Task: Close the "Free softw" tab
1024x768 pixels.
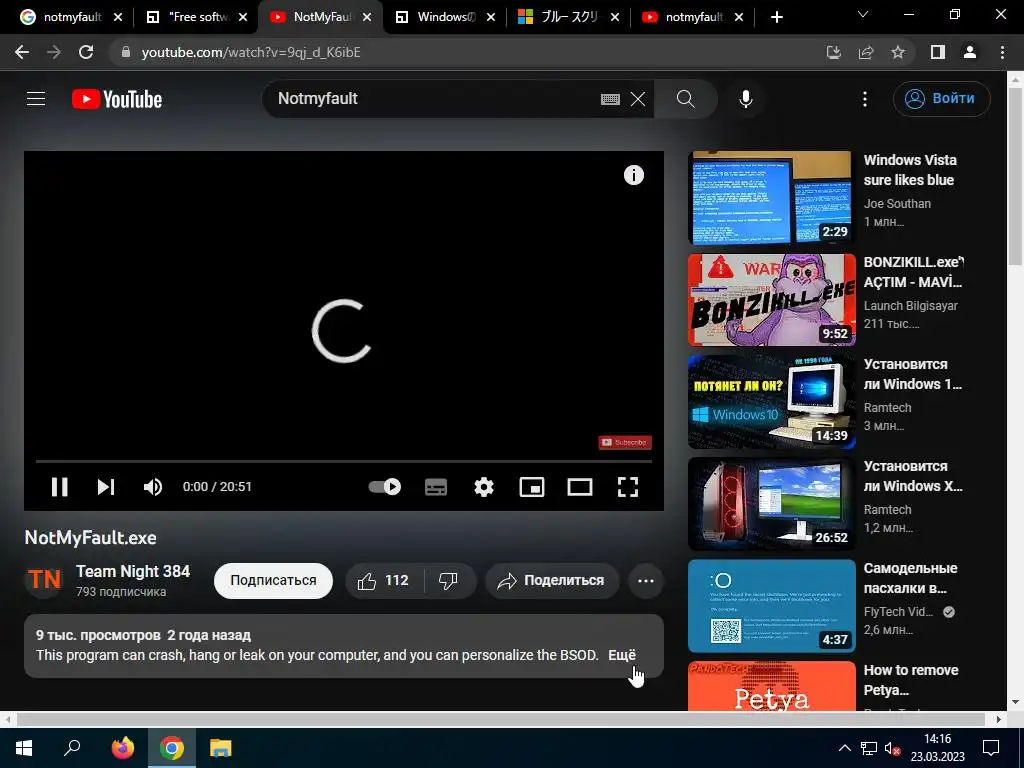Action: click(242, 18)
